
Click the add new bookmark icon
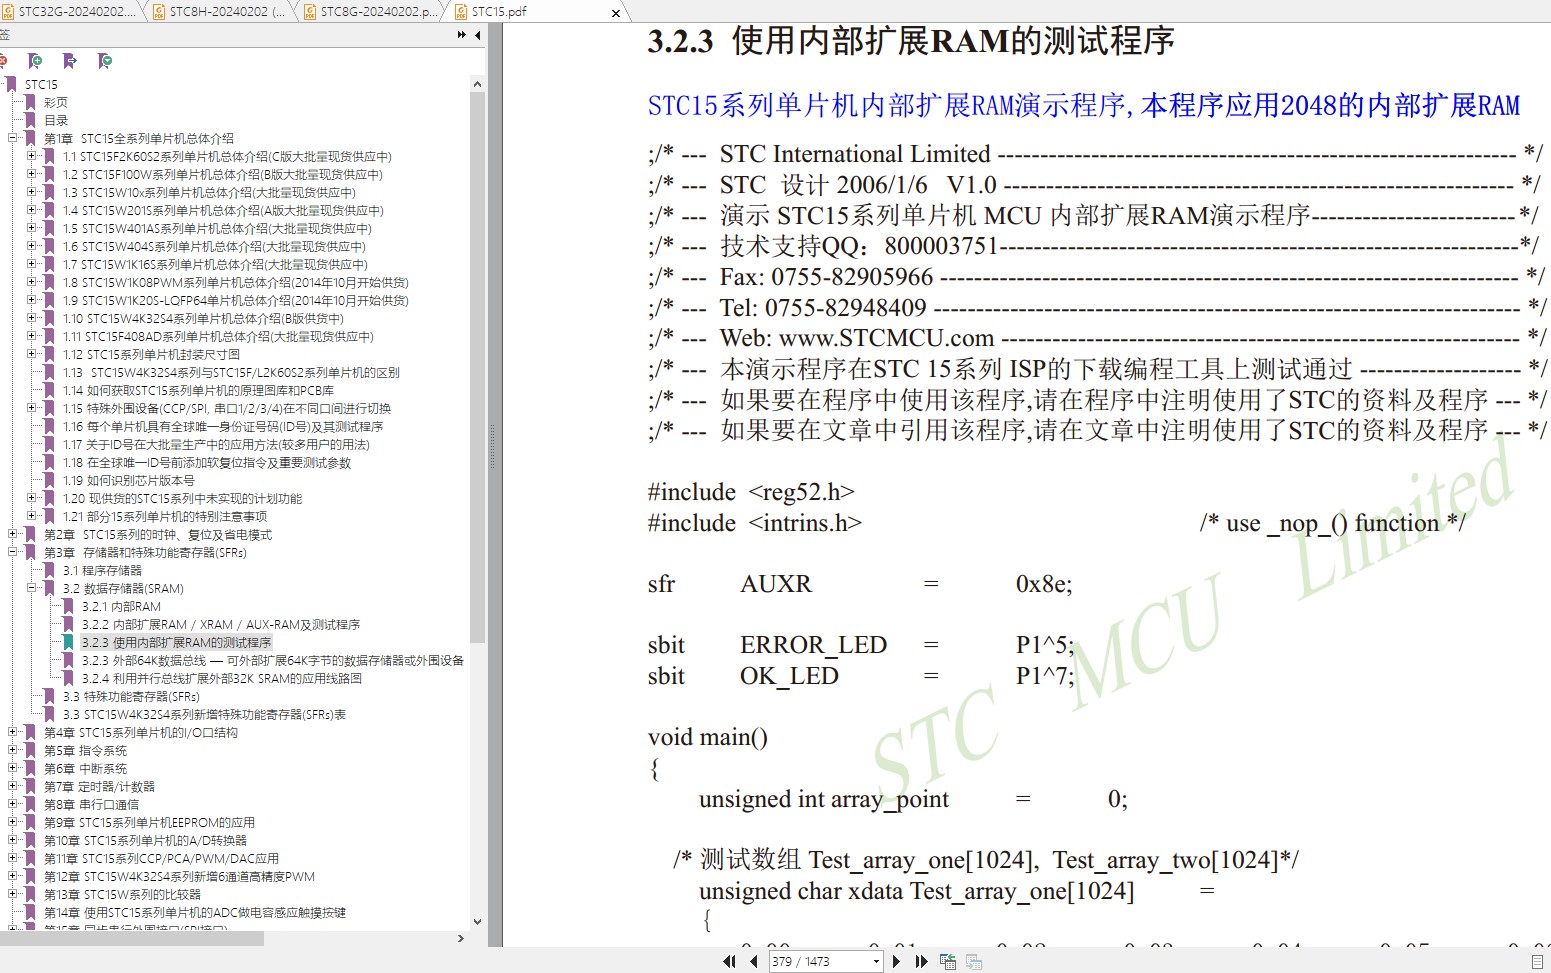pos(35,61)
